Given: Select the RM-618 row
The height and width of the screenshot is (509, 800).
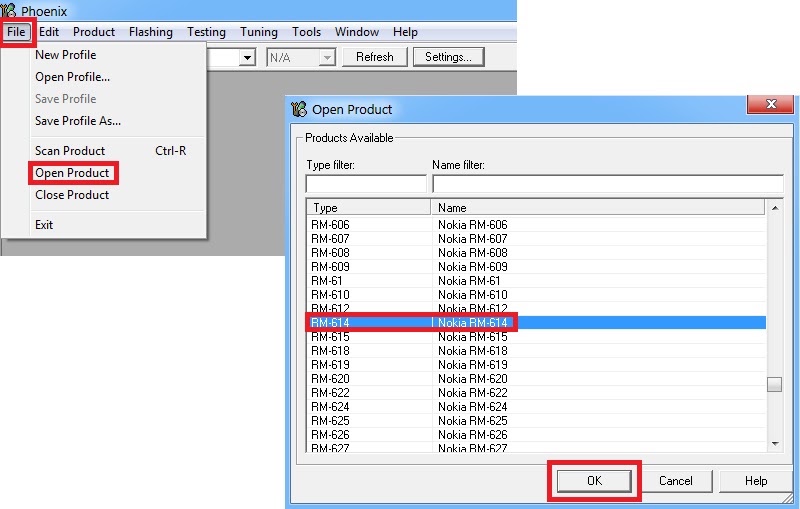Looking at the screenshot, I should 536,351.
